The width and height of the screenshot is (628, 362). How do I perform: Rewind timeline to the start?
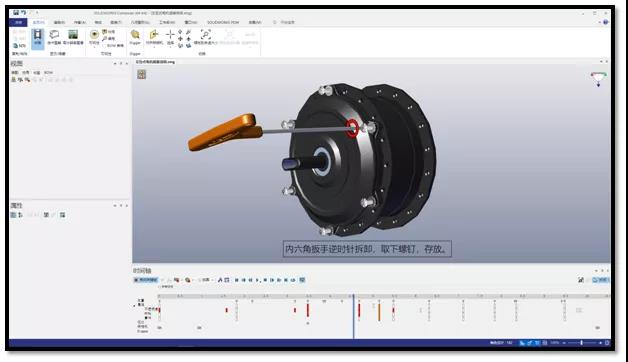(237, 280)
